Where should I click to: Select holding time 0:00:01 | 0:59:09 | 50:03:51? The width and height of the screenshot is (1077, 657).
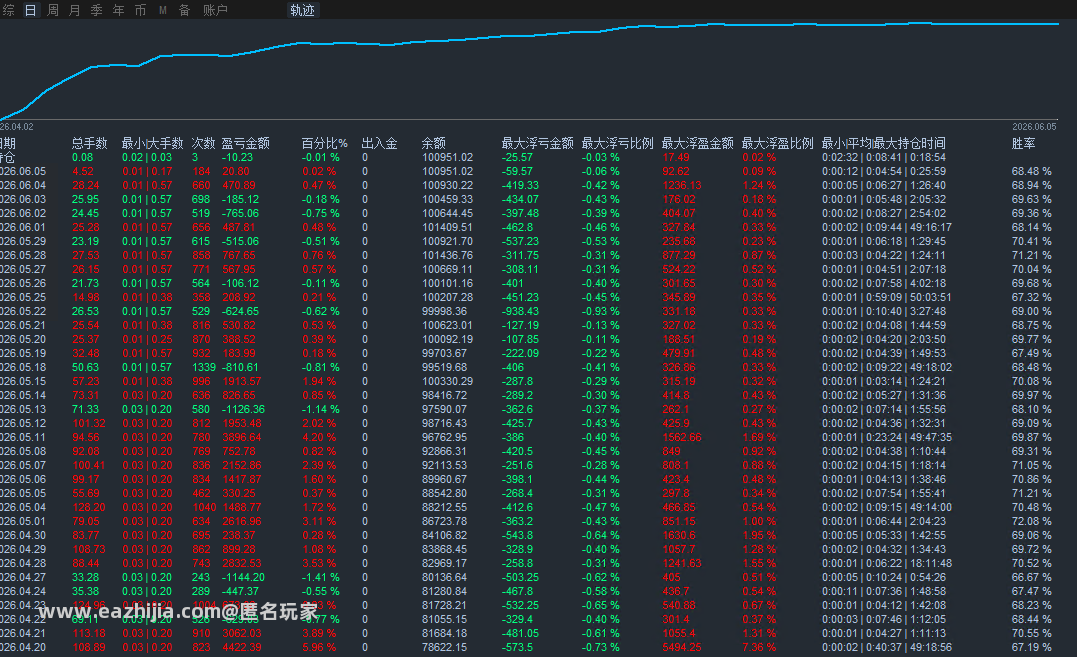886,297
